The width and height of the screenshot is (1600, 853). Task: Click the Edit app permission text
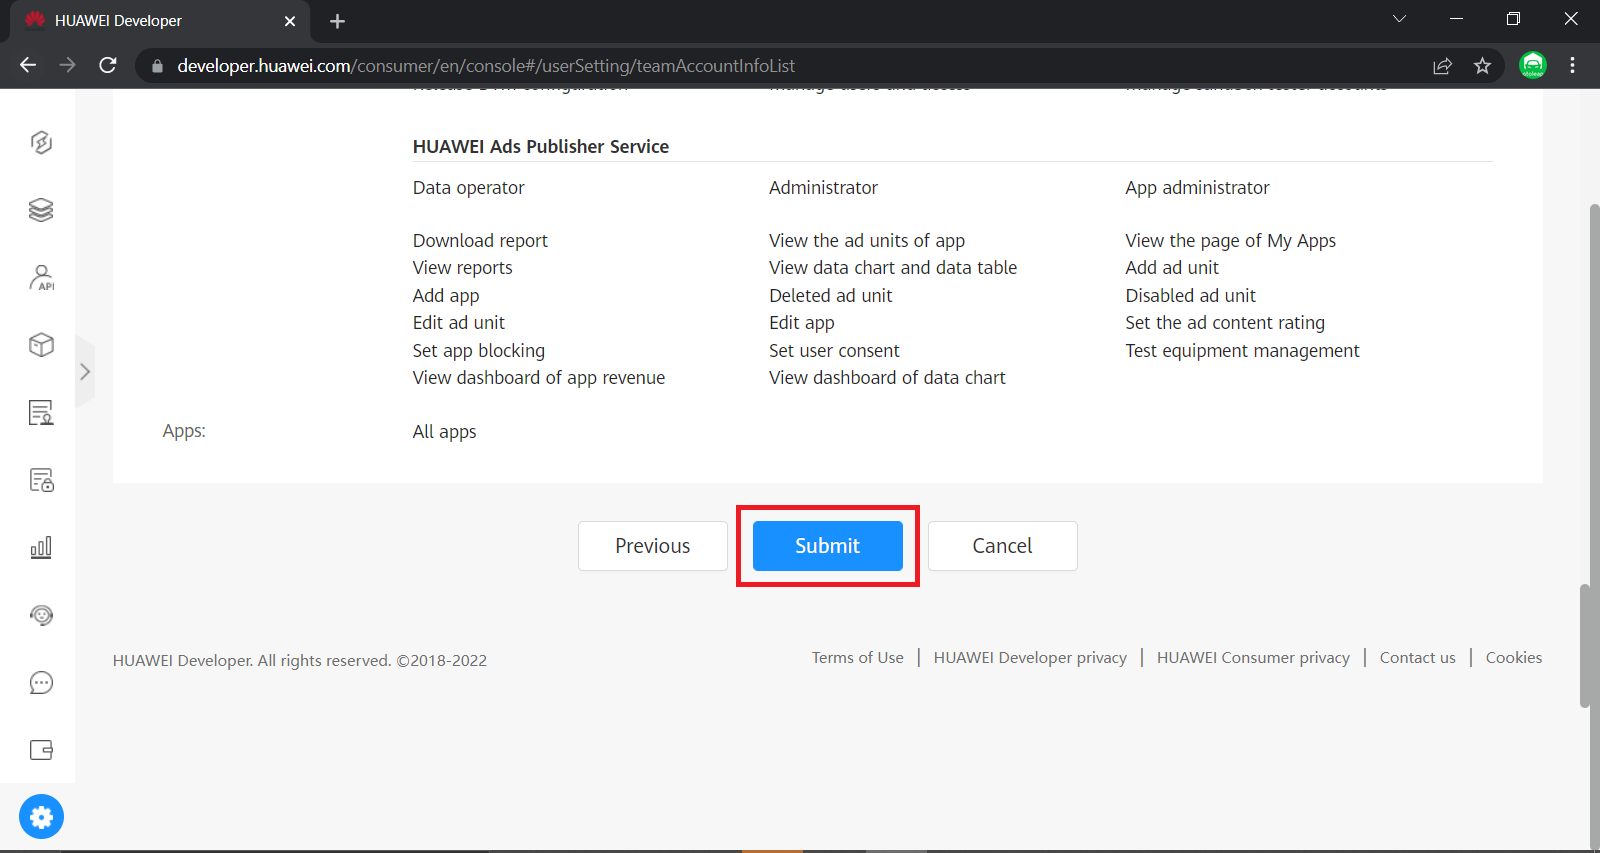[801, 322]
